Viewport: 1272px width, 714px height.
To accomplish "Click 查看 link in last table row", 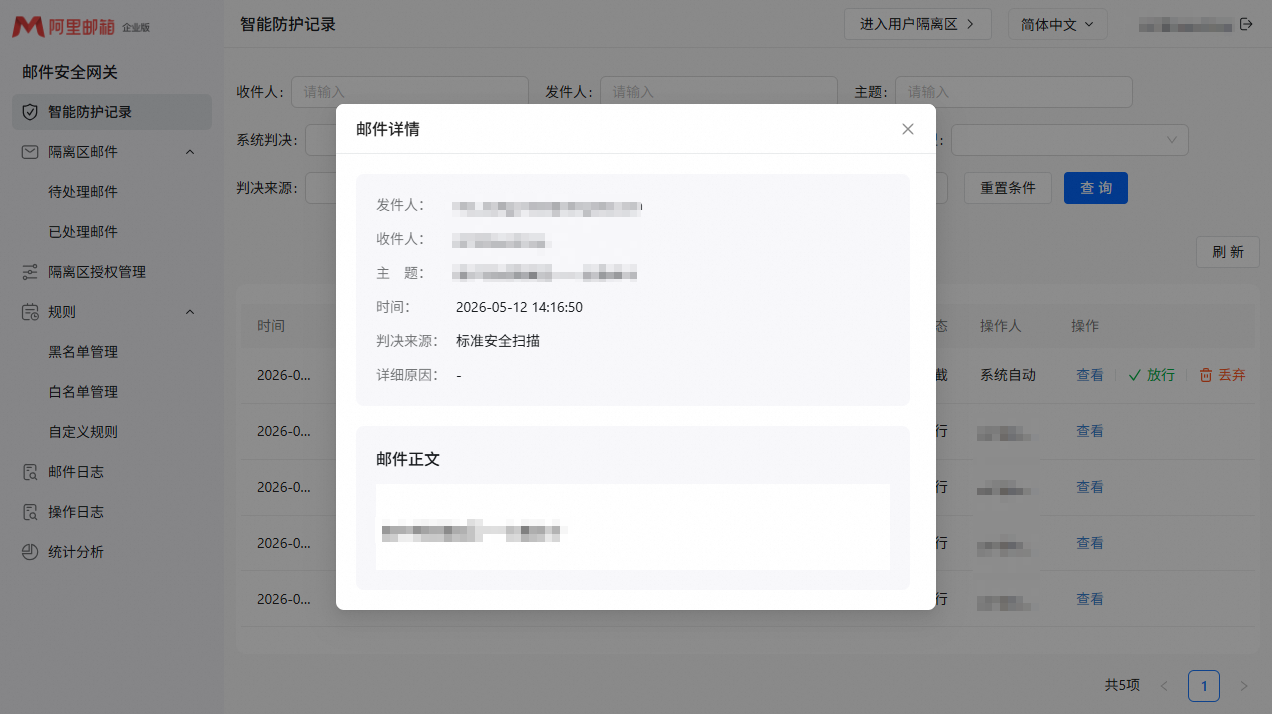I will click(1090, 599).
